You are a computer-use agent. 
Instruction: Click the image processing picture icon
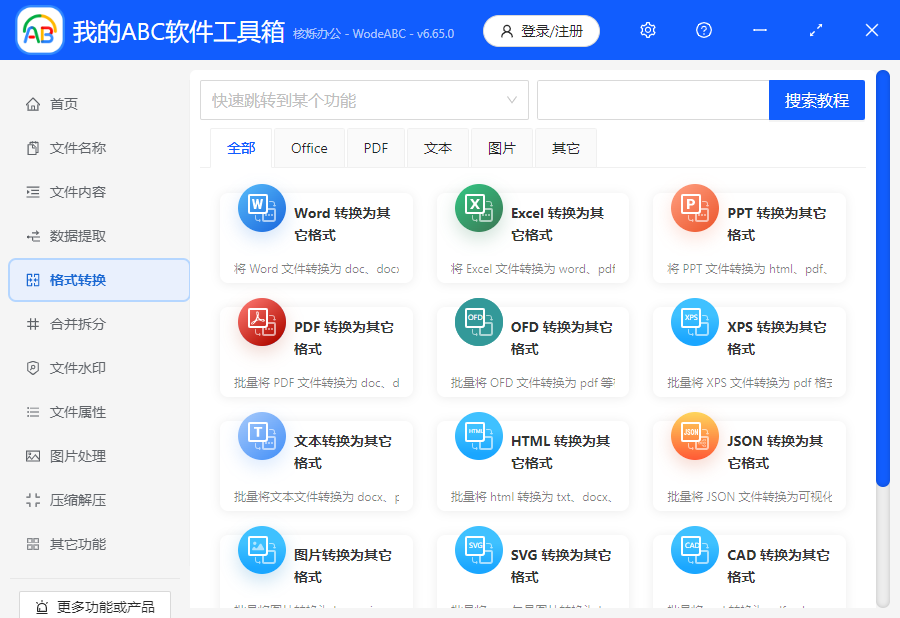[x=33, y=456]
